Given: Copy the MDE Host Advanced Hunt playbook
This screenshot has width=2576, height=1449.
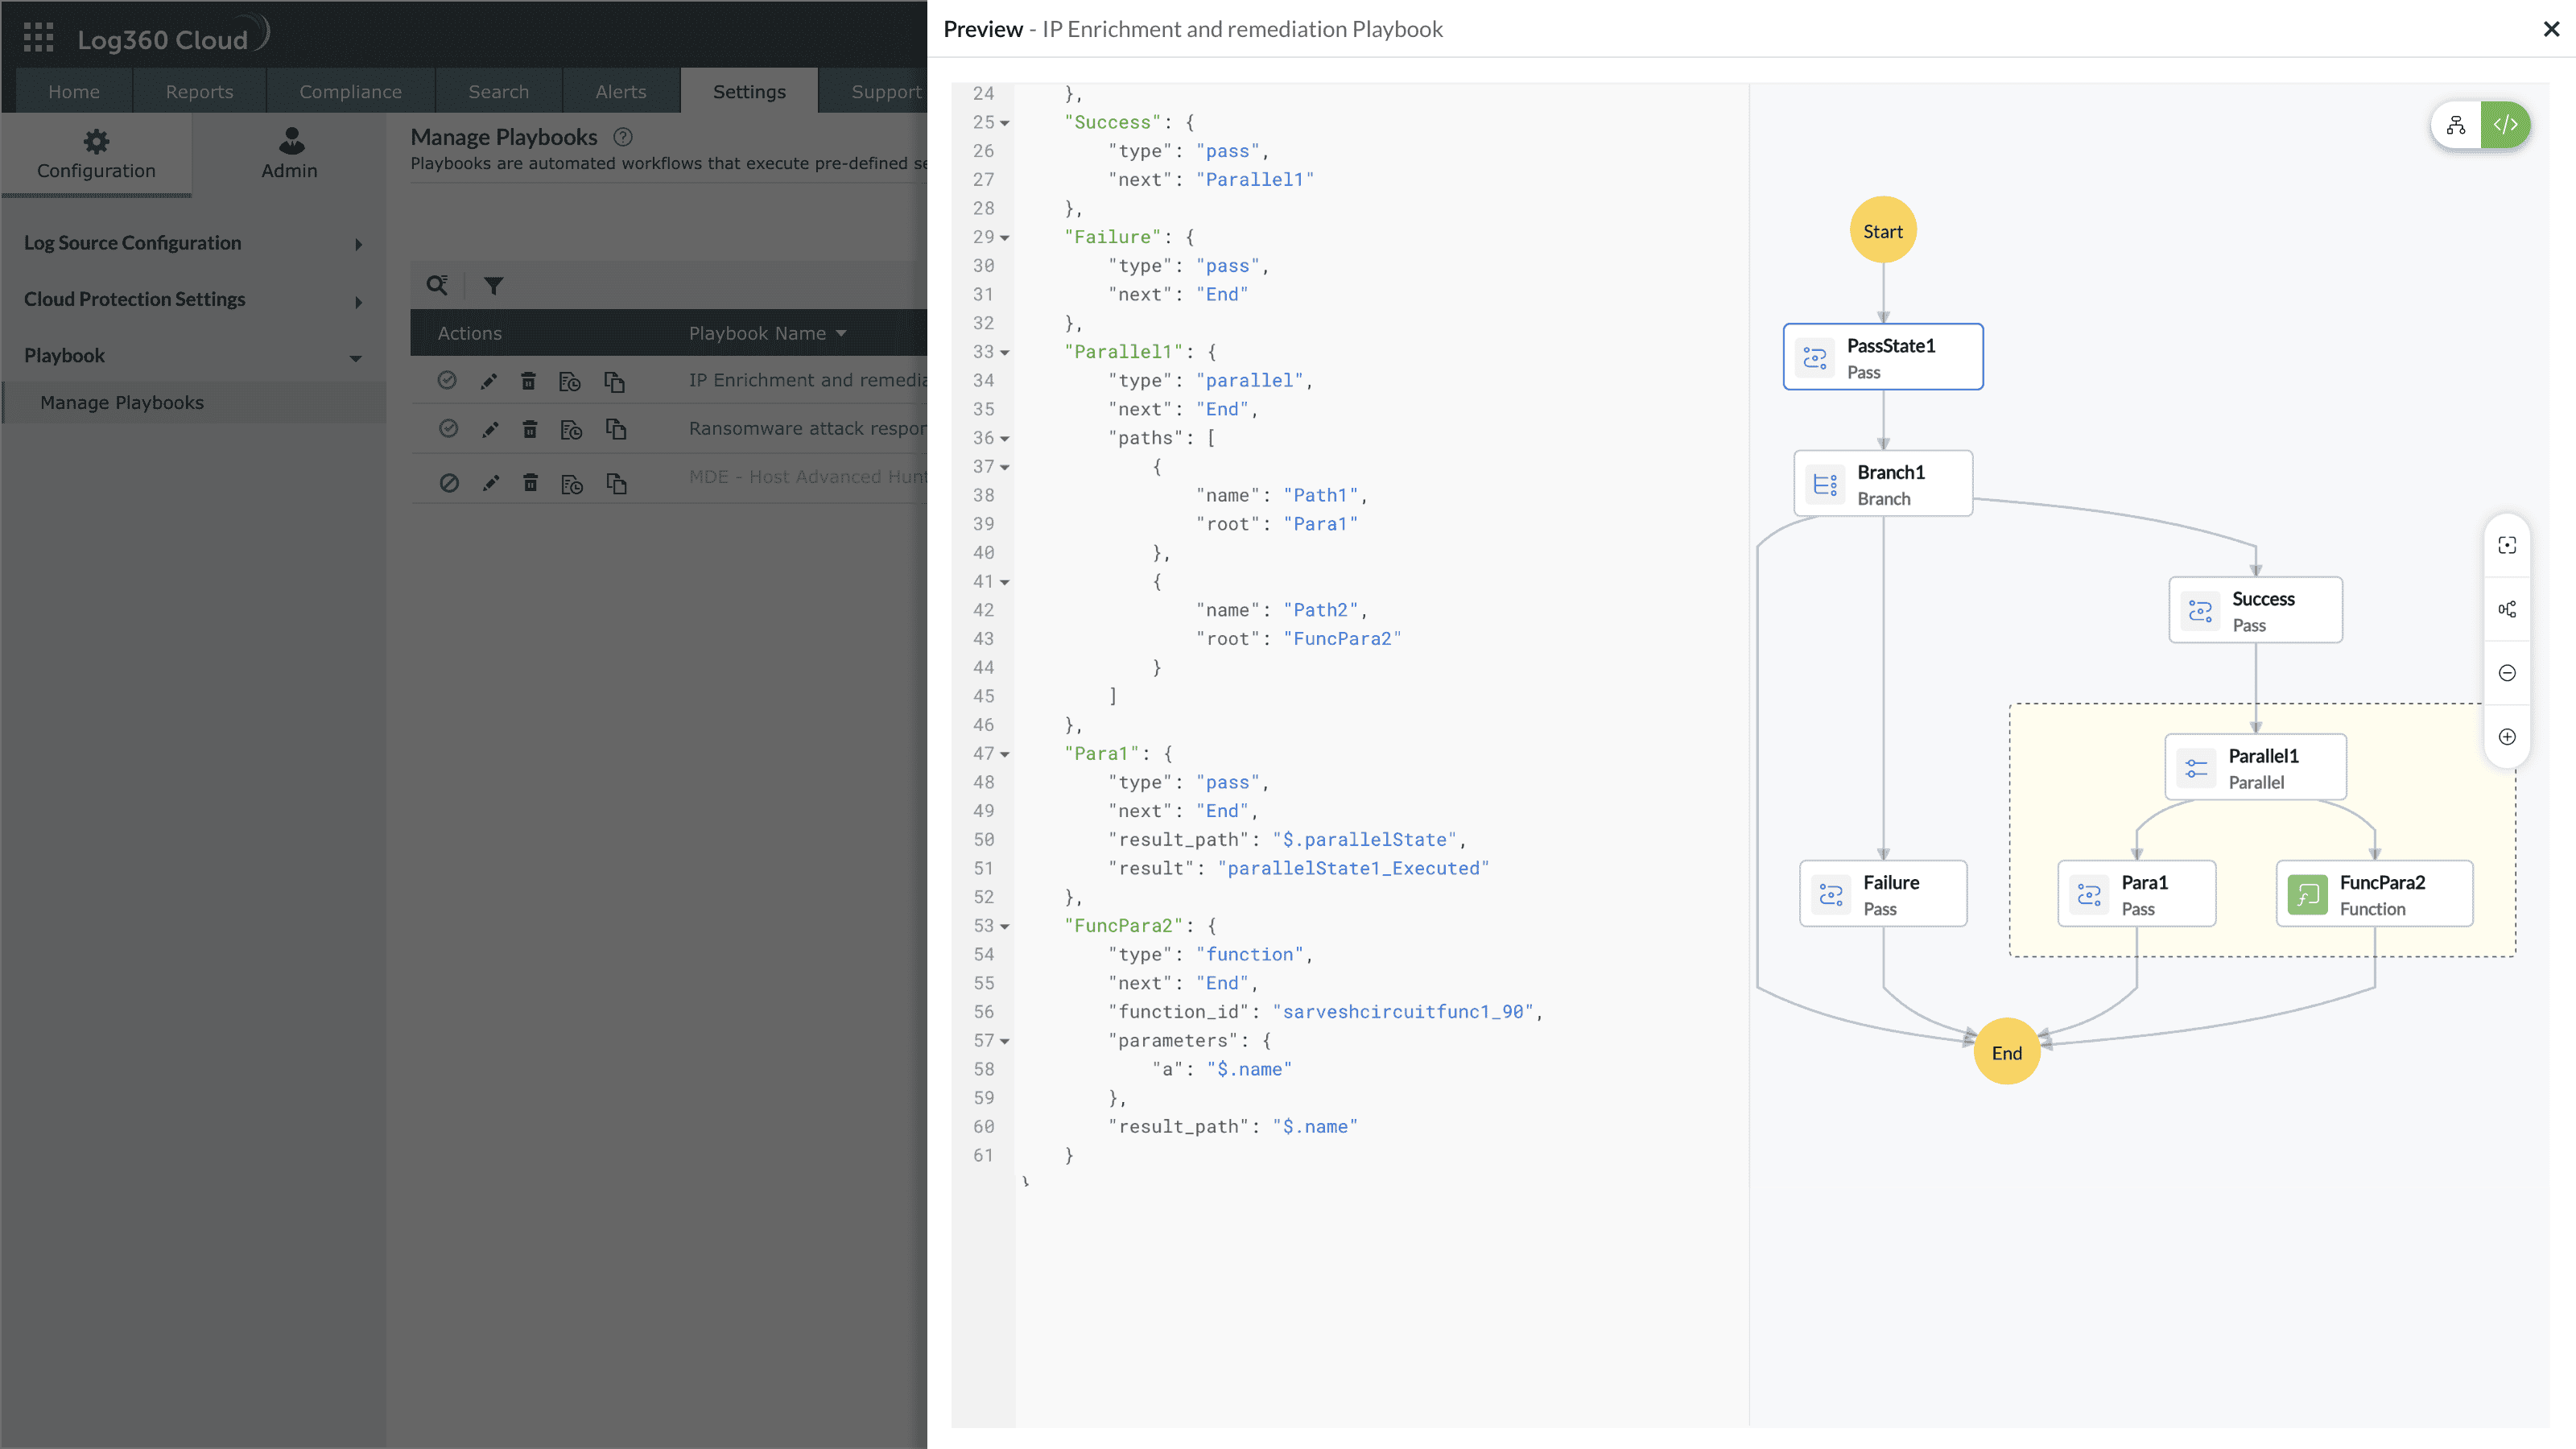Looking at the screenshot, I should tap(616, 484).
